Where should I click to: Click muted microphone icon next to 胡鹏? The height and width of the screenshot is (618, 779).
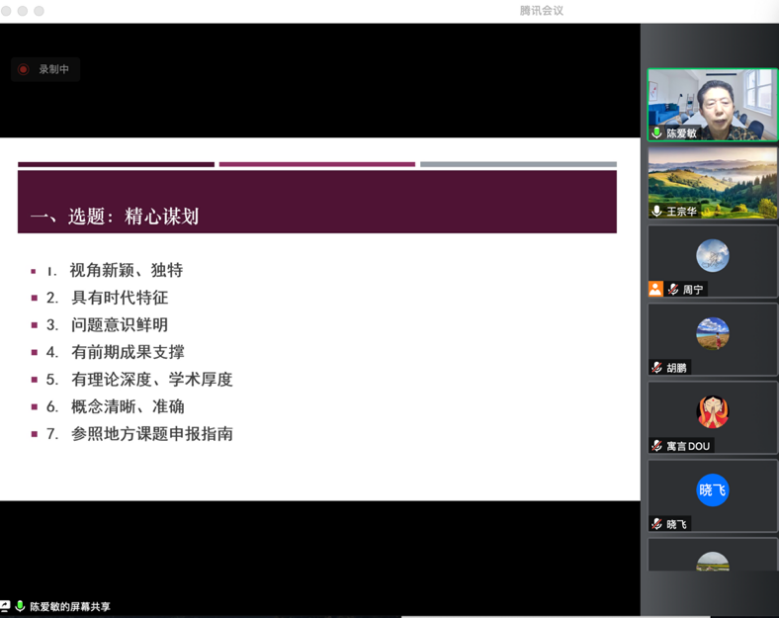click(x=657, y=367)
